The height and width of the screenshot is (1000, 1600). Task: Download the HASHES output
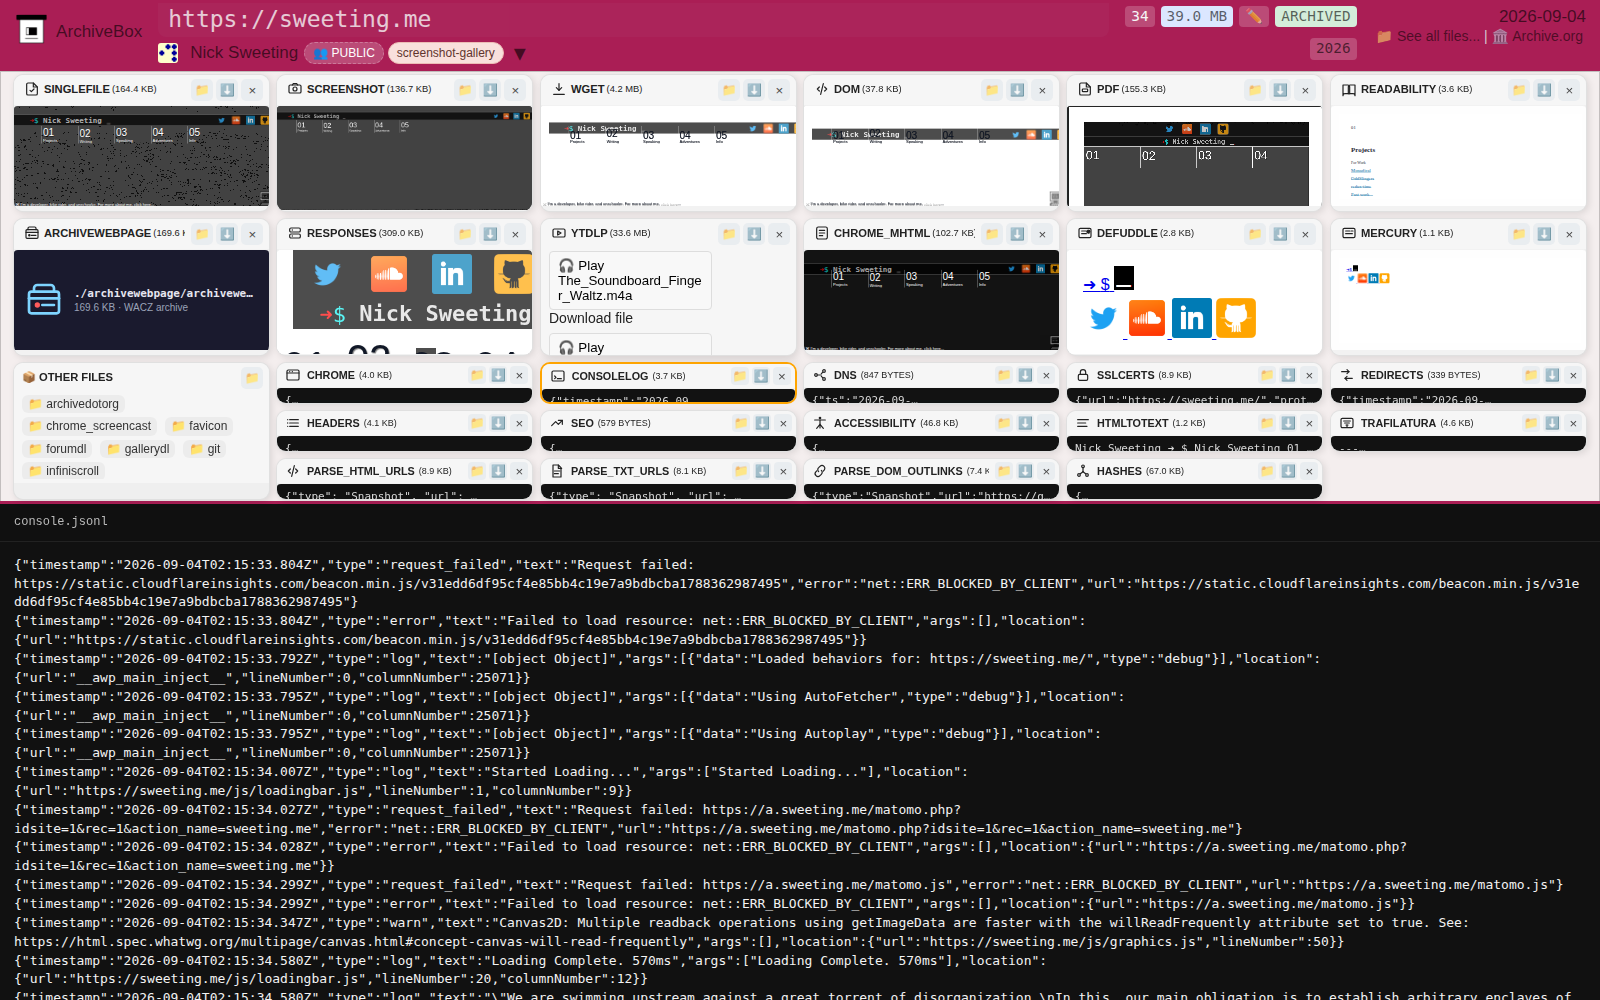coord(1288,471)
